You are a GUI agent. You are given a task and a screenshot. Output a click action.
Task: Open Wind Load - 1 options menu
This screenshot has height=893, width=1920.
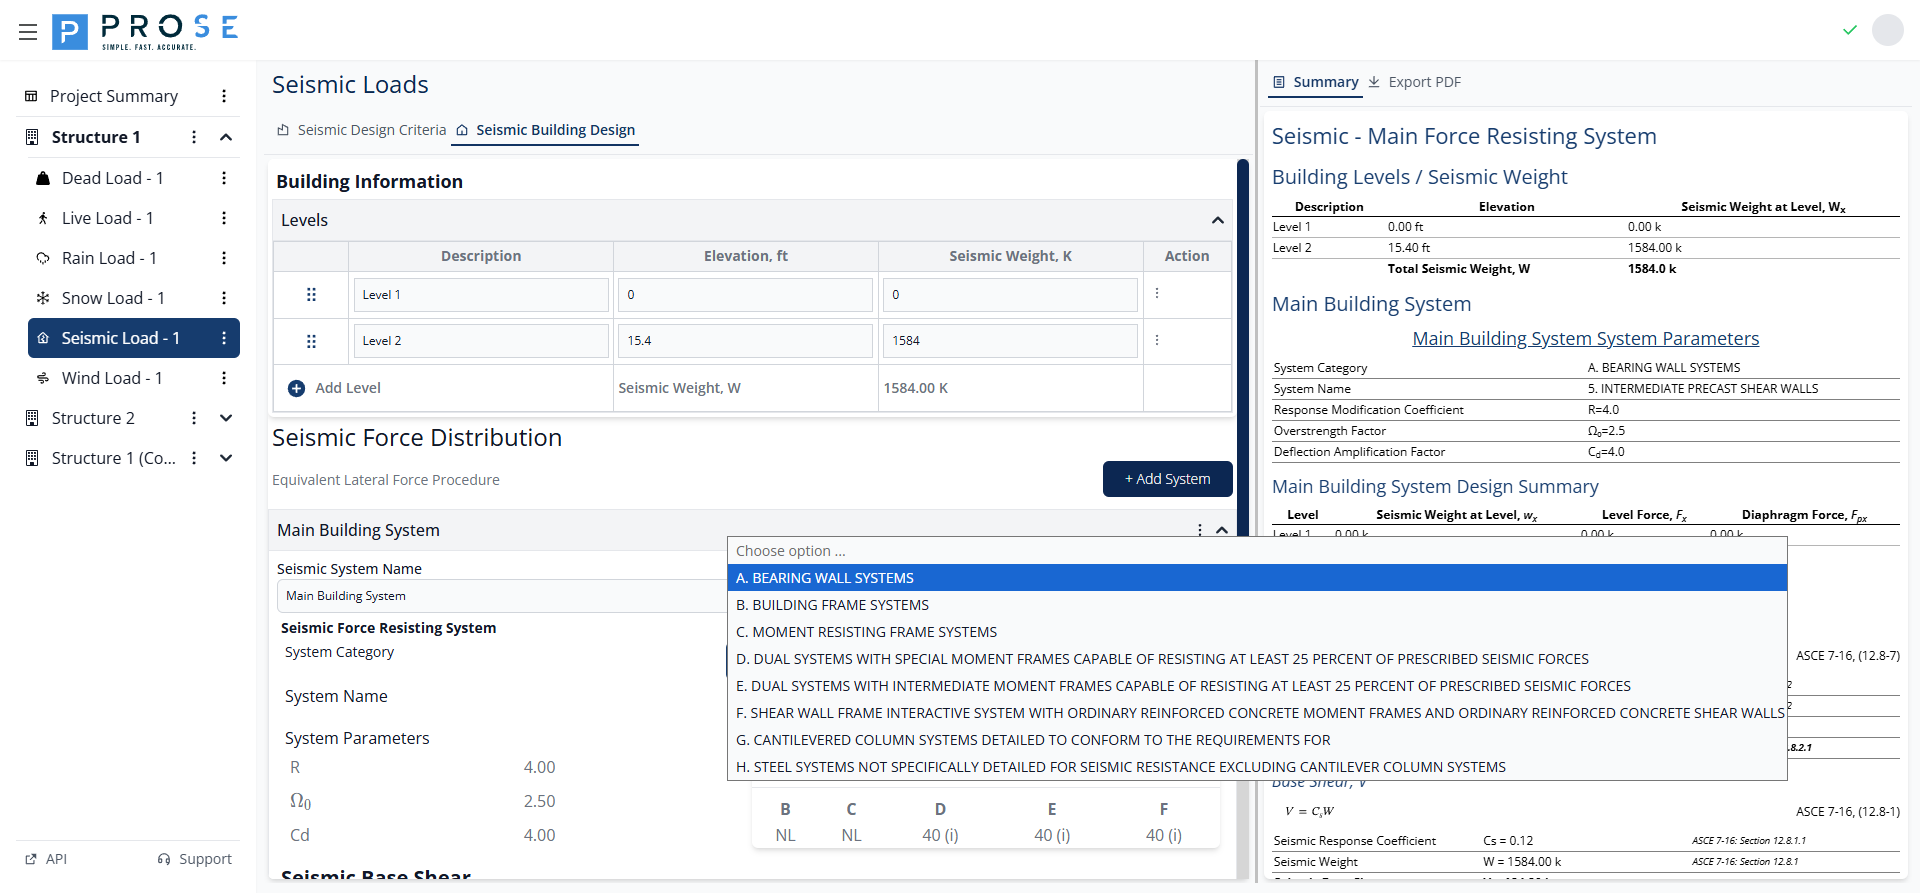(x=224, y=378)
